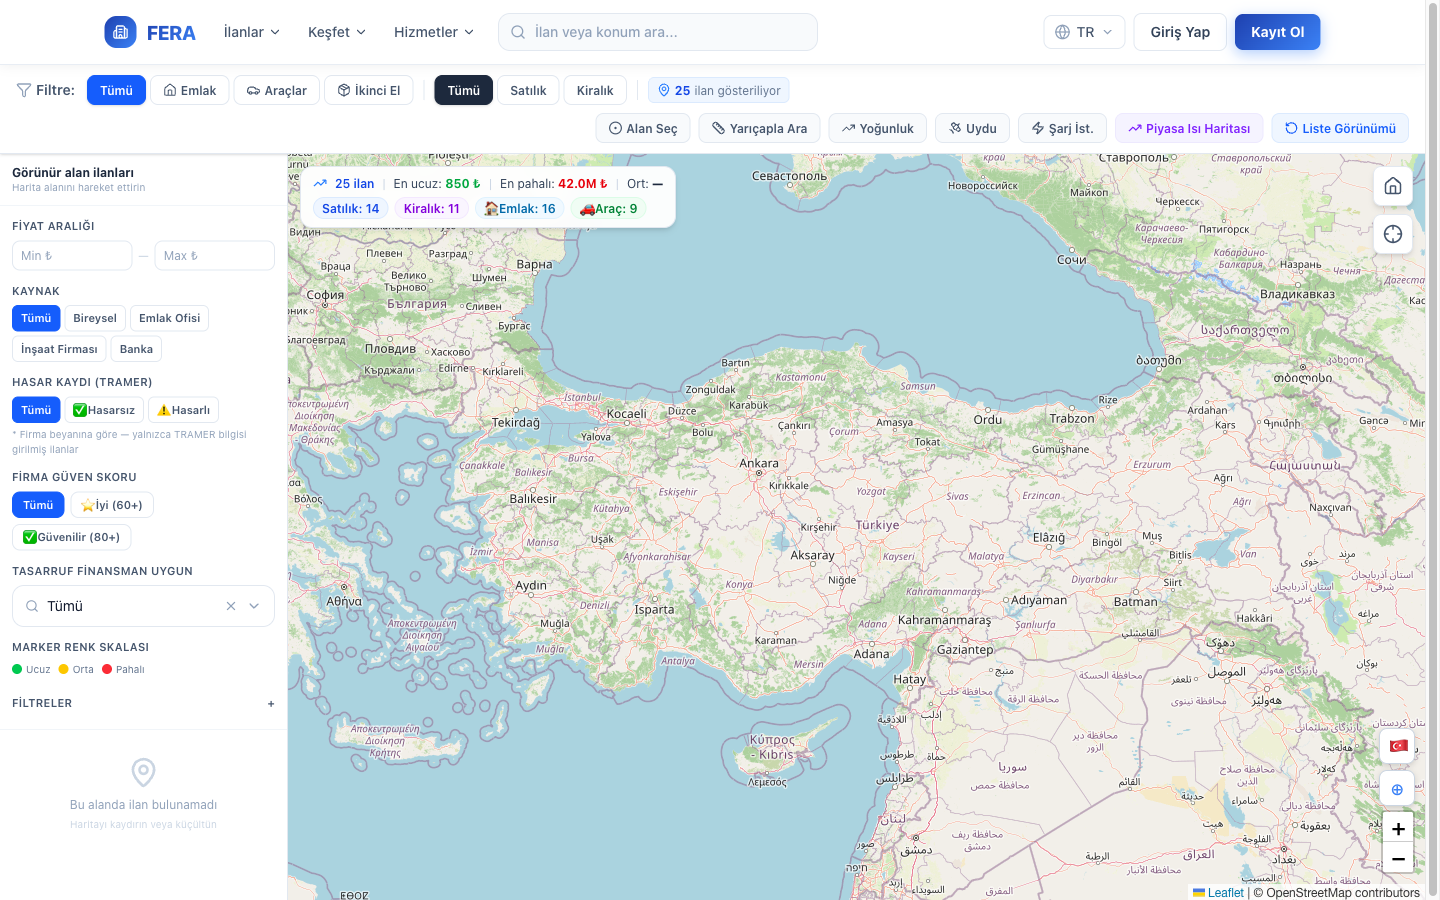Screen dimensions: 1440x900
Task: Click the Giriş Yap button
Action: (x=1180, y=32)
